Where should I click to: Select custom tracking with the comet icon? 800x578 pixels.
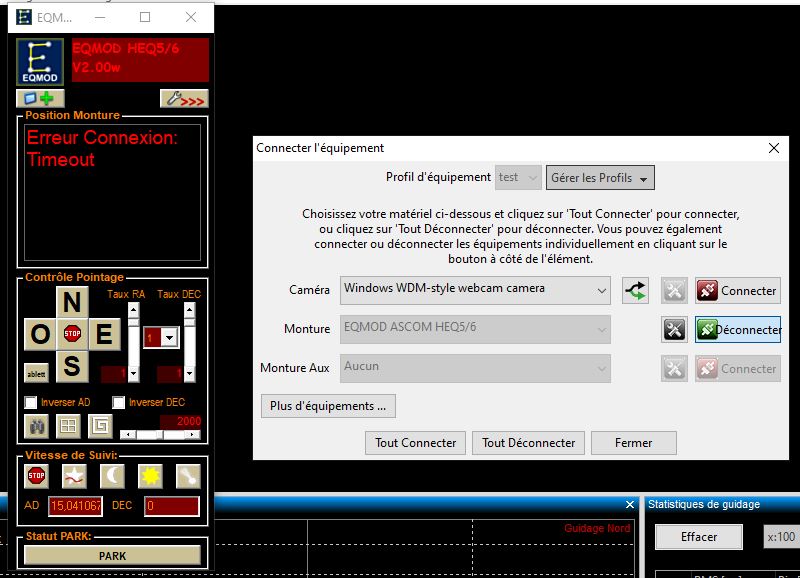[x=188, y=476]
